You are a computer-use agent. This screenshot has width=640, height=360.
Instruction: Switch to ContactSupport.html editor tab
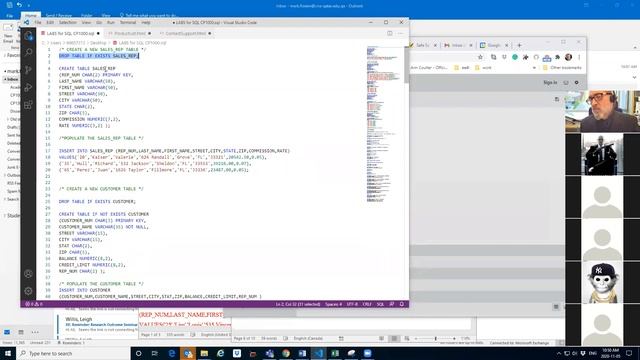click(186, 33)
